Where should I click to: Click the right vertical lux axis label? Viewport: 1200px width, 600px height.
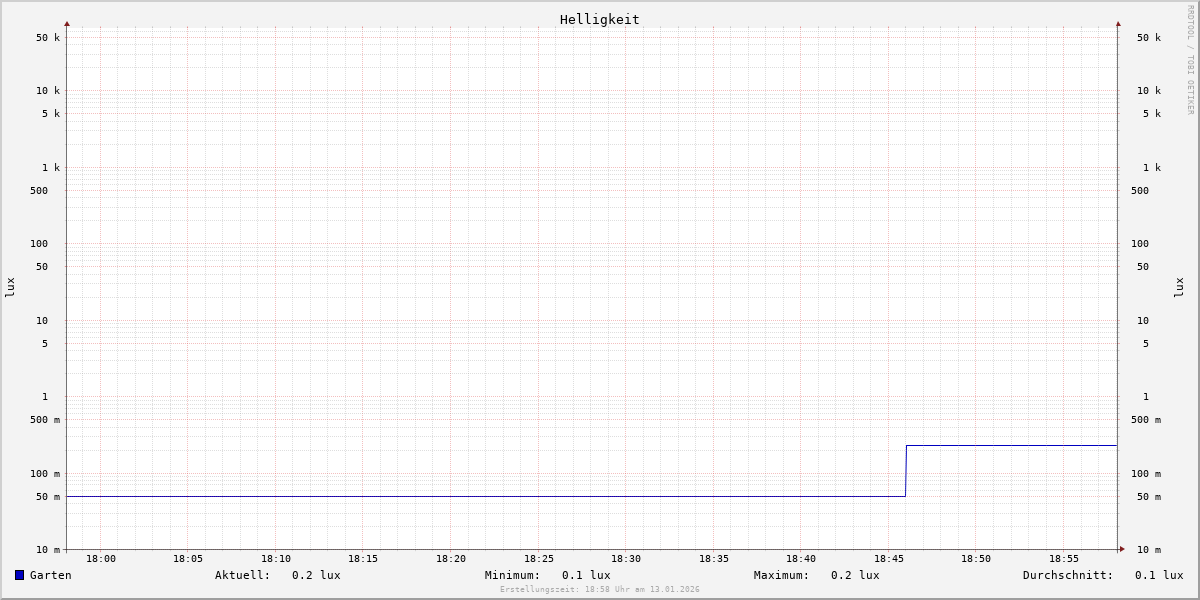tap(1179, 287)
